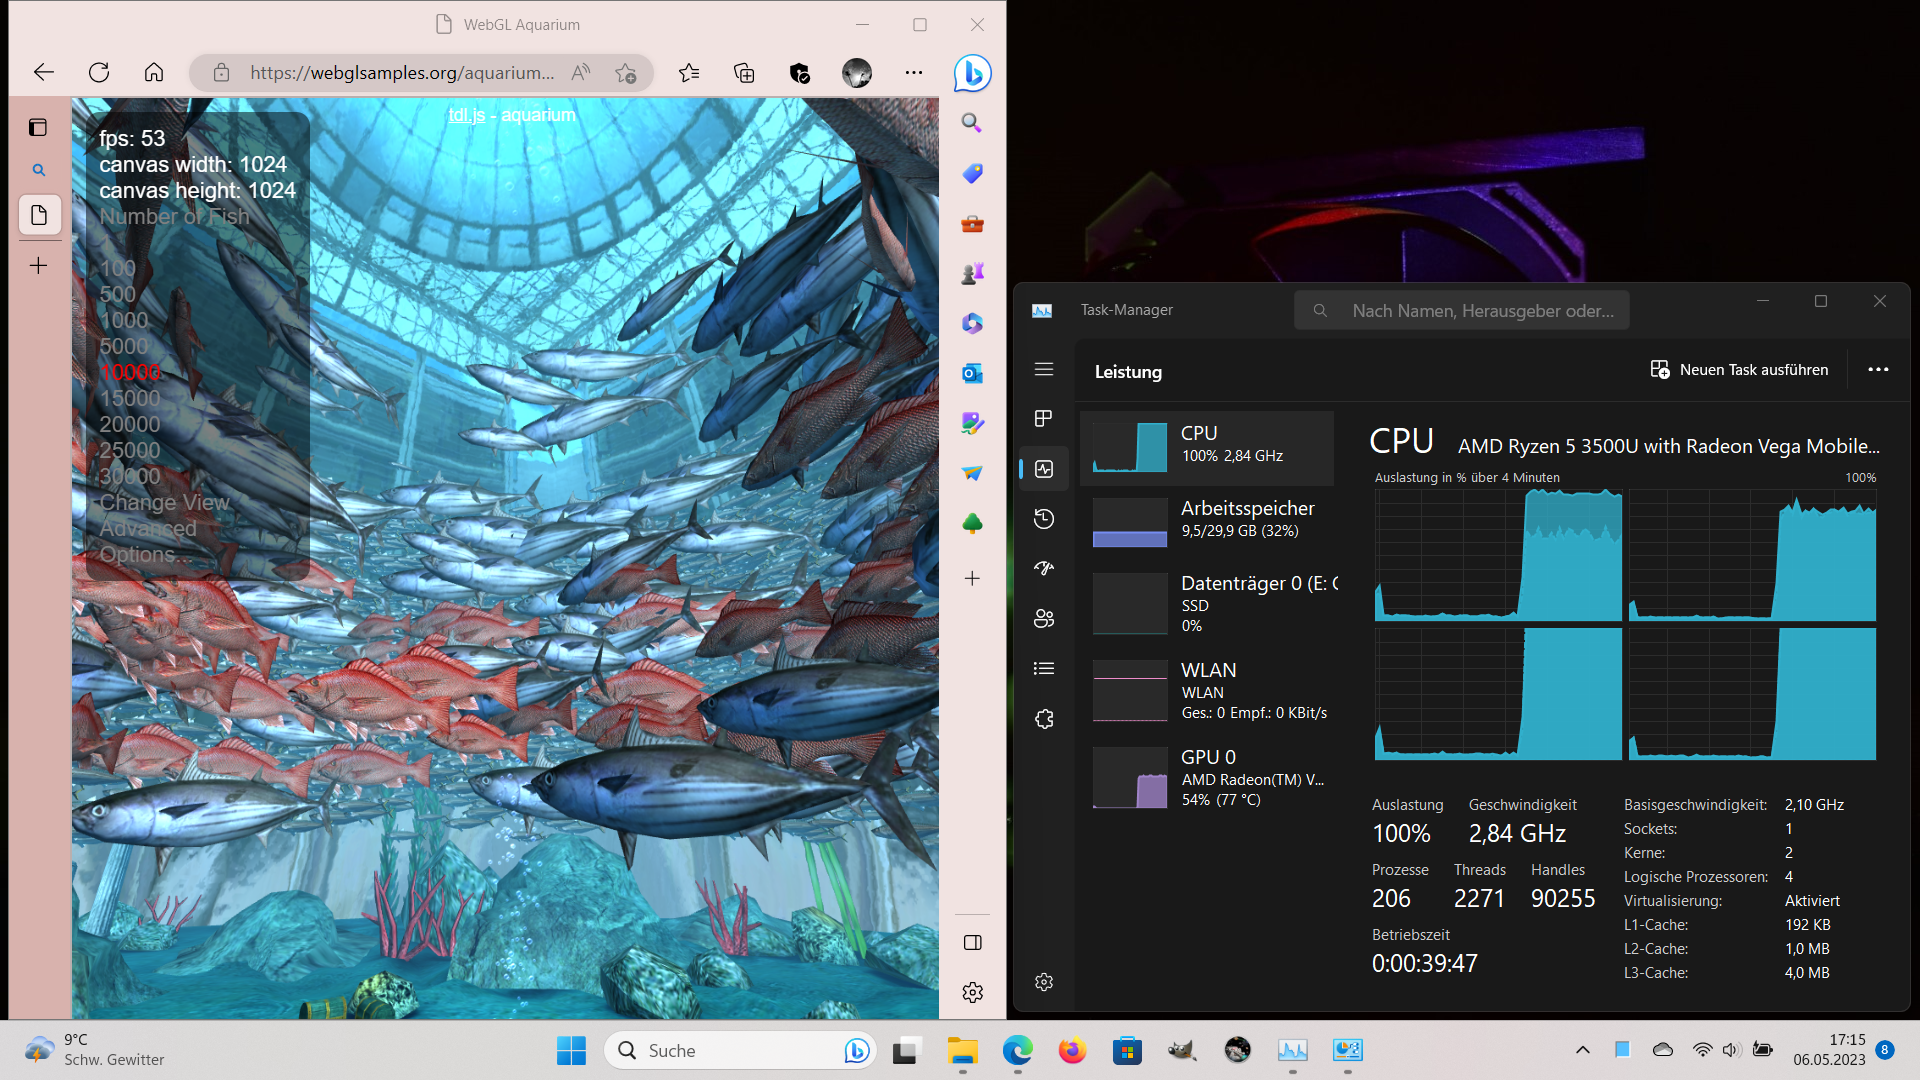Click the Bing chat sidebar icon

[971, 73]
